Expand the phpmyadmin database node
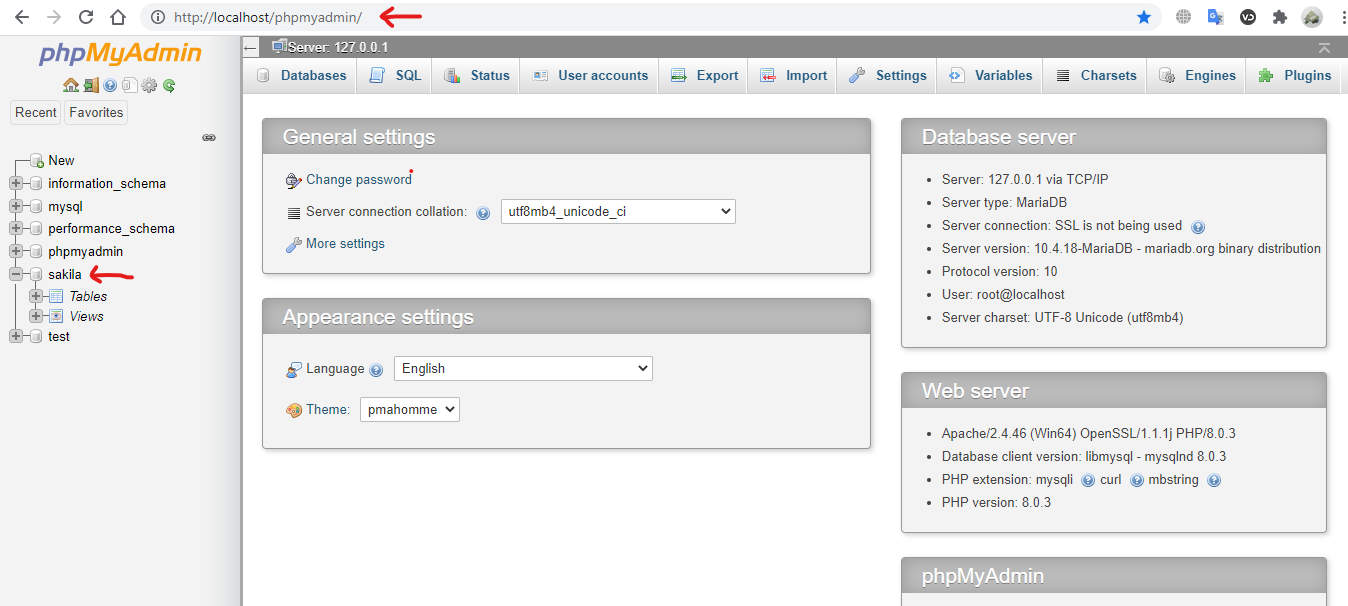 tap(16, 251)
